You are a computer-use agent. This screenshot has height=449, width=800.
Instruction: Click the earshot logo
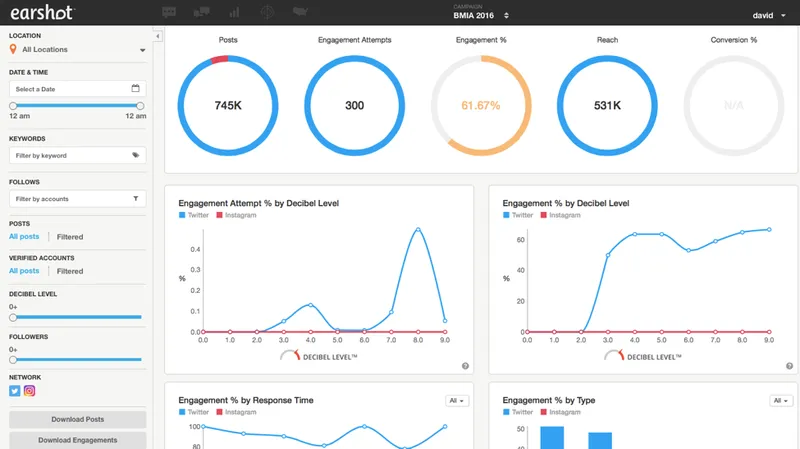[x=42, y=12]
